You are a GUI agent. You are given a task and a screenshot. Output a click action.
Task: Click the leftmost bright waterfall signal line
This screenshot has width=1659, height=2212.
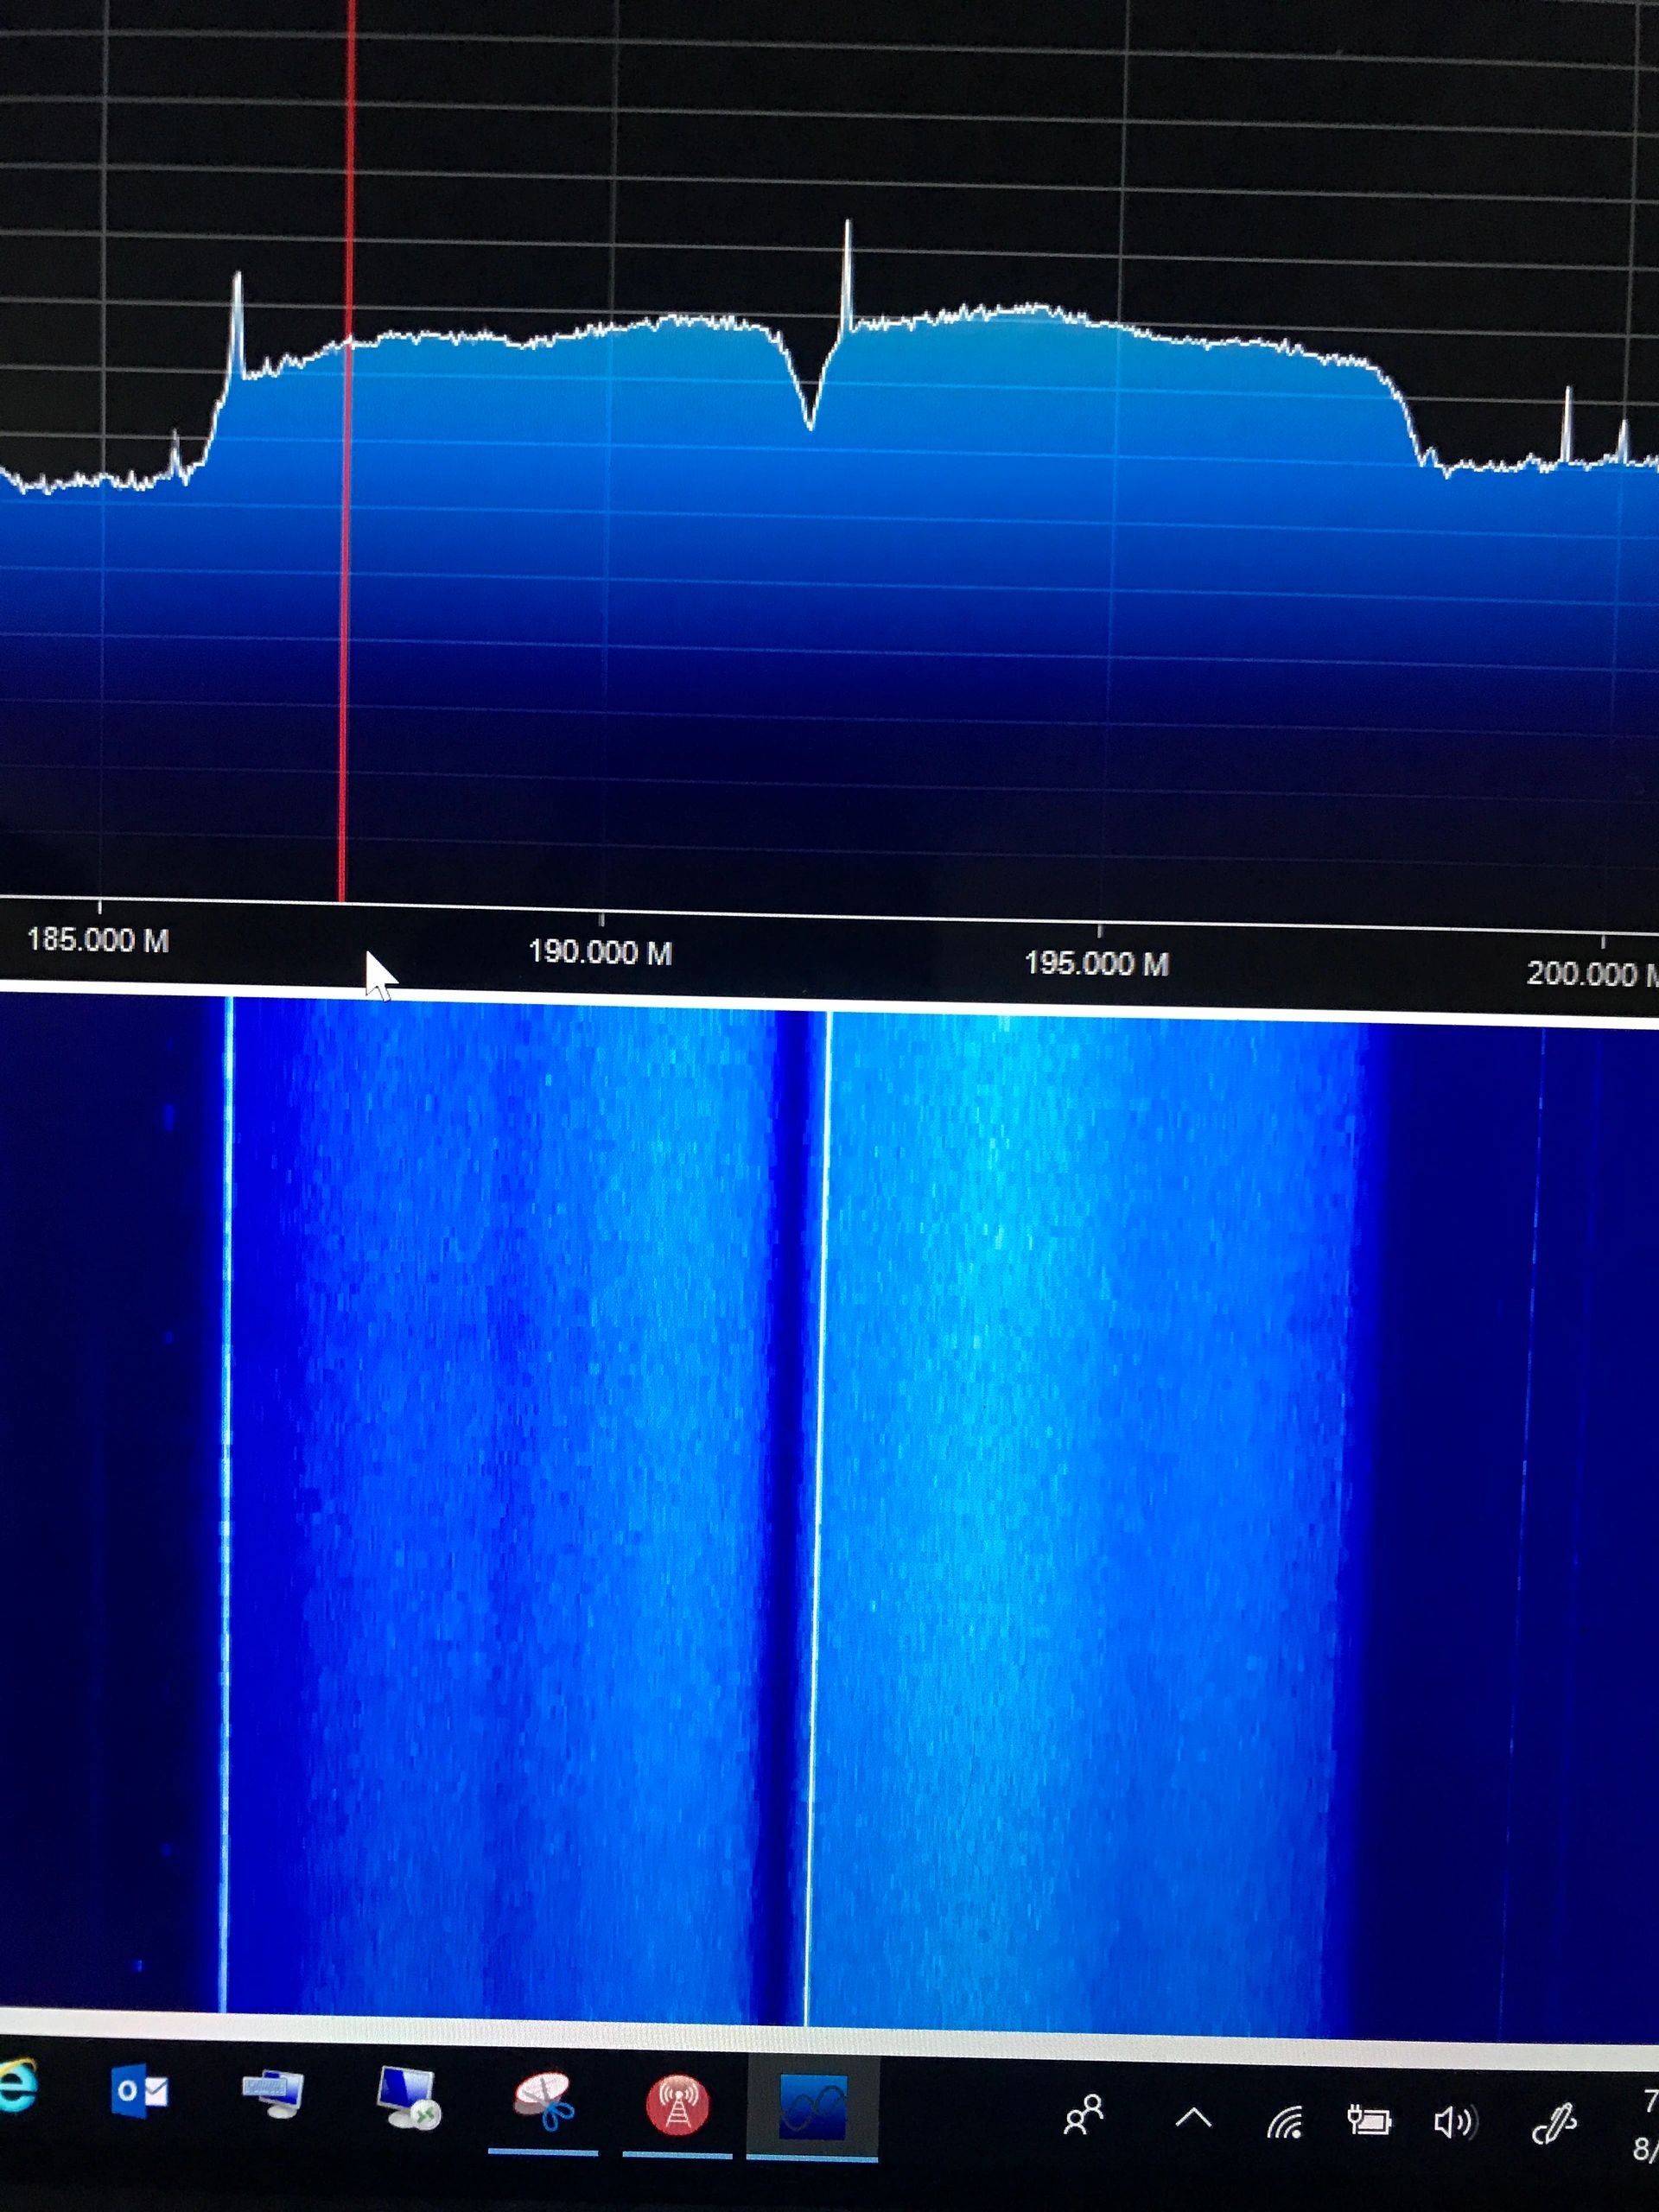[x=227, y=1500]
